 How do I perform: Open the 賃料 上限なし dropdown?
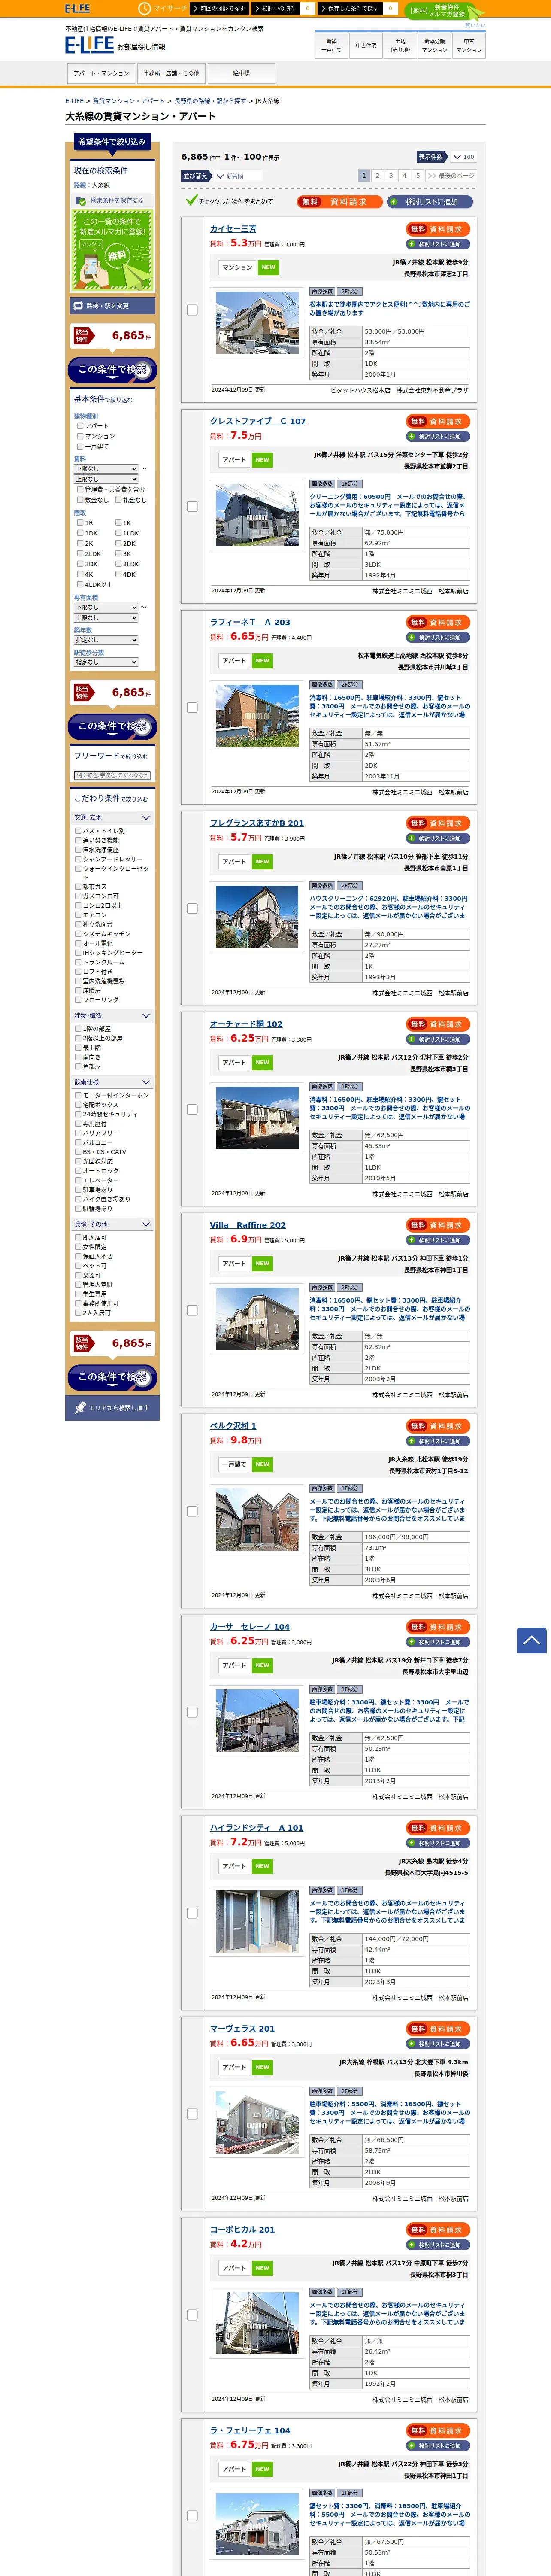(x=106, y=479)
